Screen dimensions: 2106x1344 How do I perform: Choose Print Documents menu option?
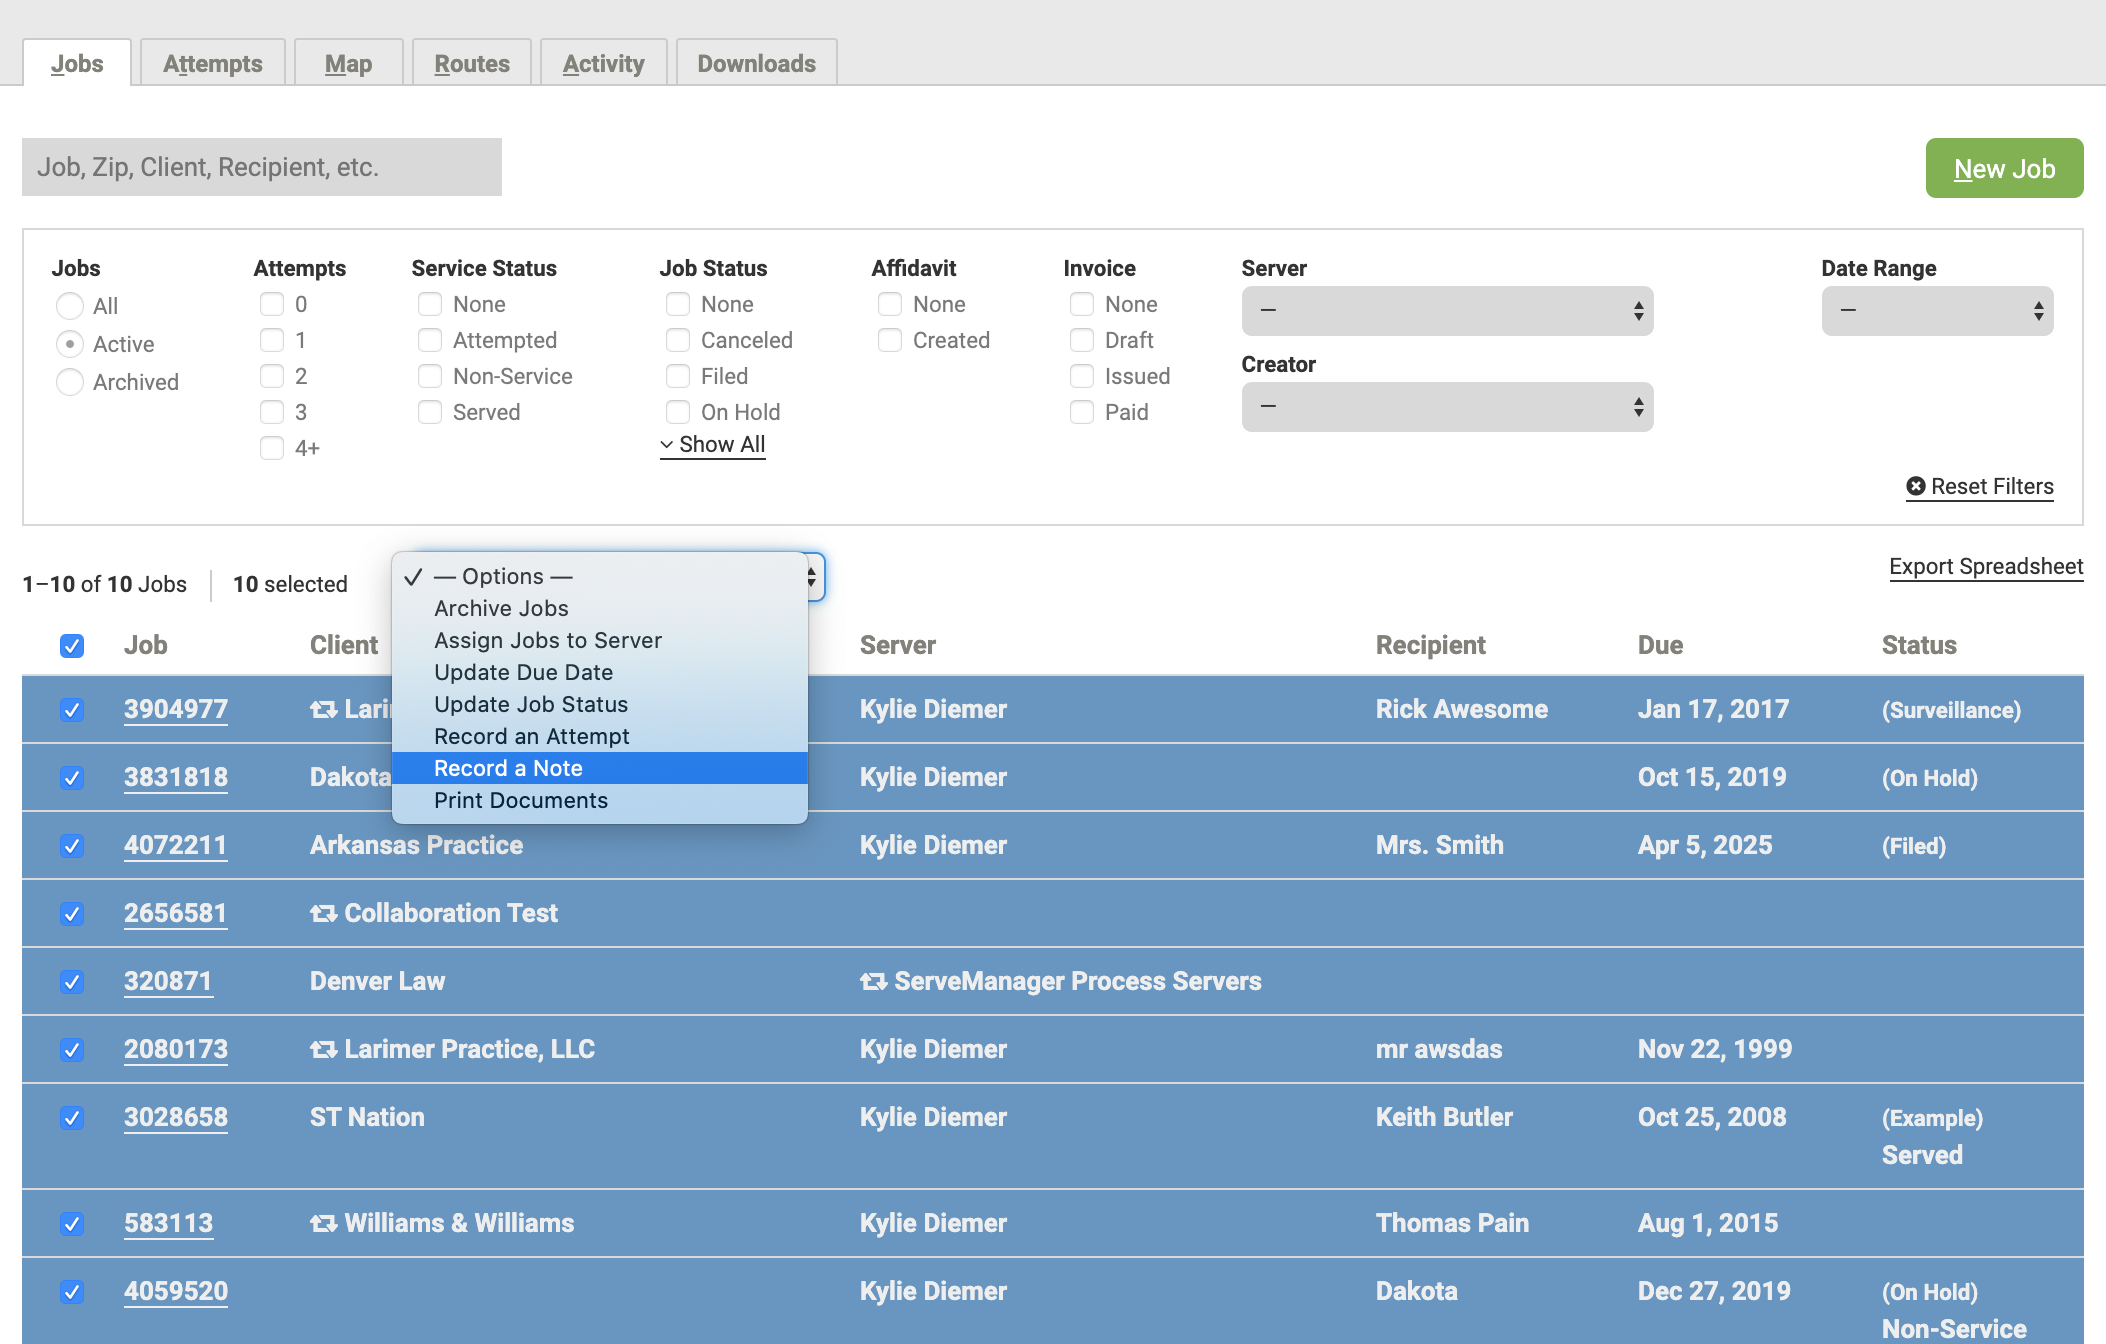pyautogui.click(x=600, y=800)
